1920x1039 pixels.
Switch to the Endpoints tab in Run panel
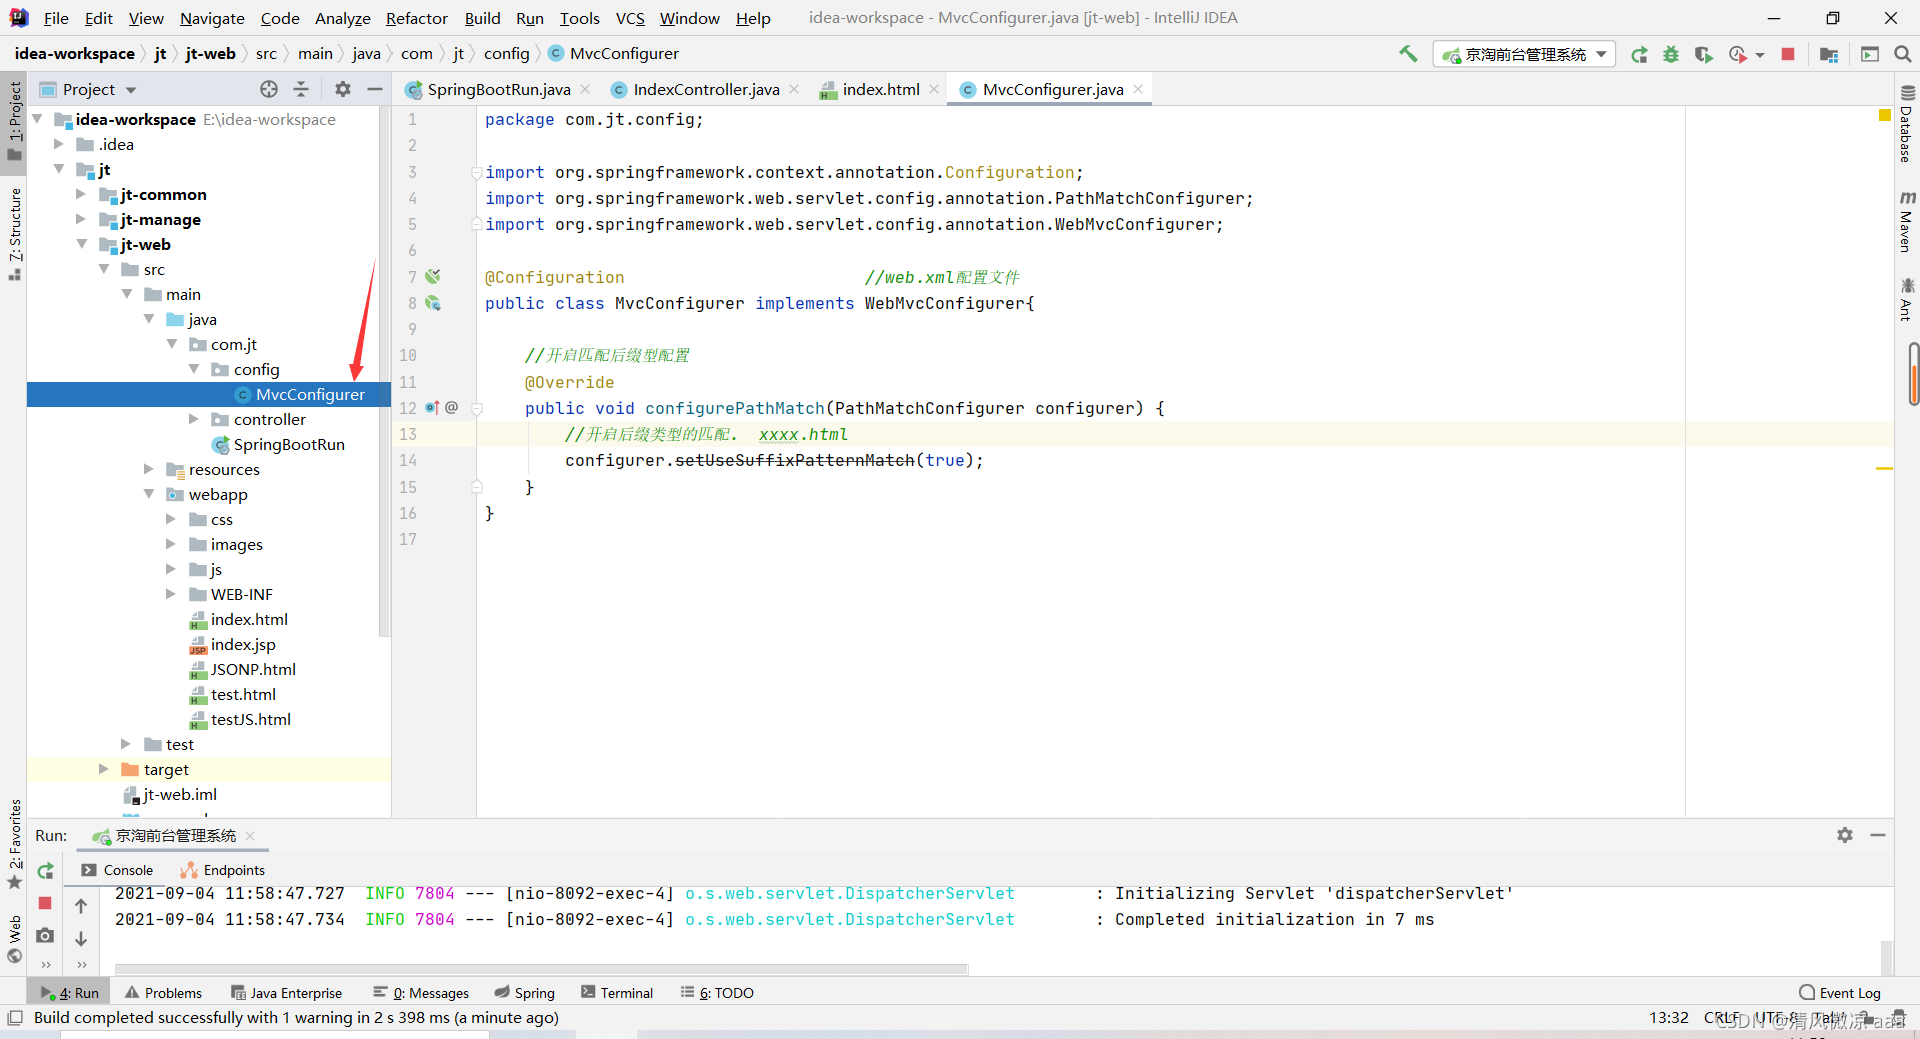(x=223, y=871)
